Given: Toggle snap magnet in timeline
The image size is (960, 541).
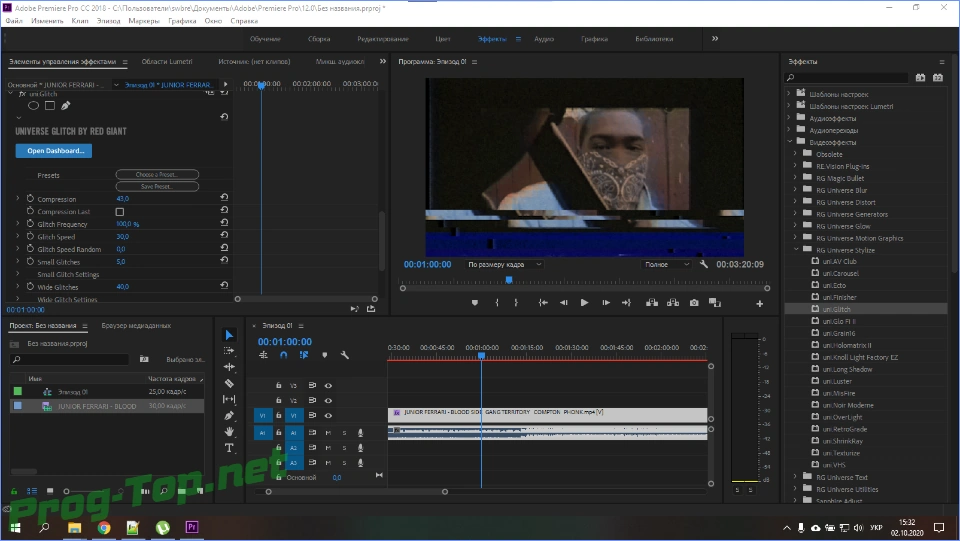Looking at the screenshot, I should point(283,355).
